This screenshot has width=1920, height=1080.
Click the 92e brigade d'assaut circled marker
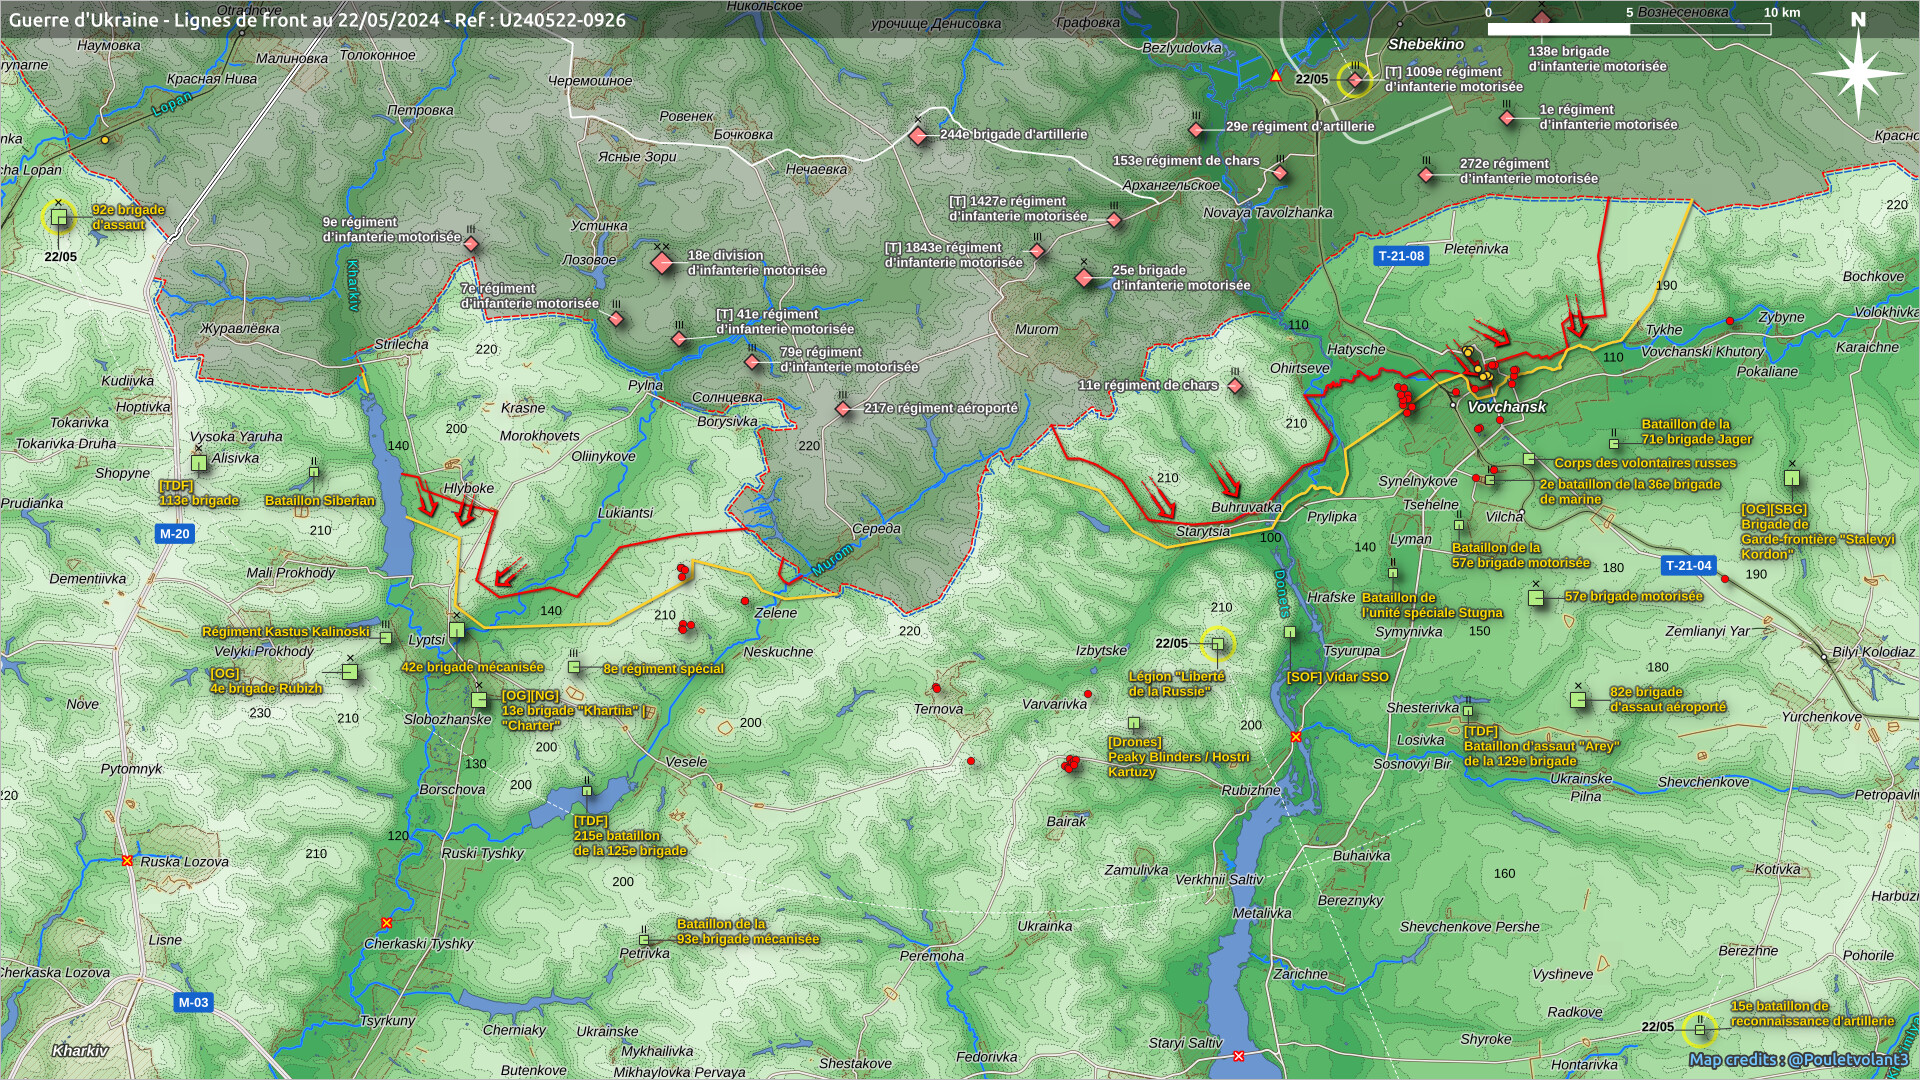[59, 217]
